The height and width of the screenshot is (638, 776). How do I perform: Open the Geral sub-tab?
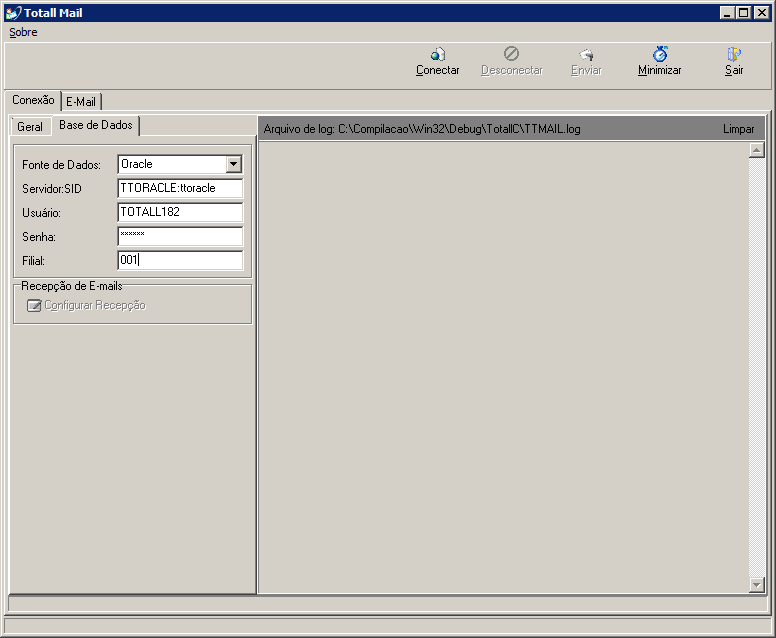30,127
